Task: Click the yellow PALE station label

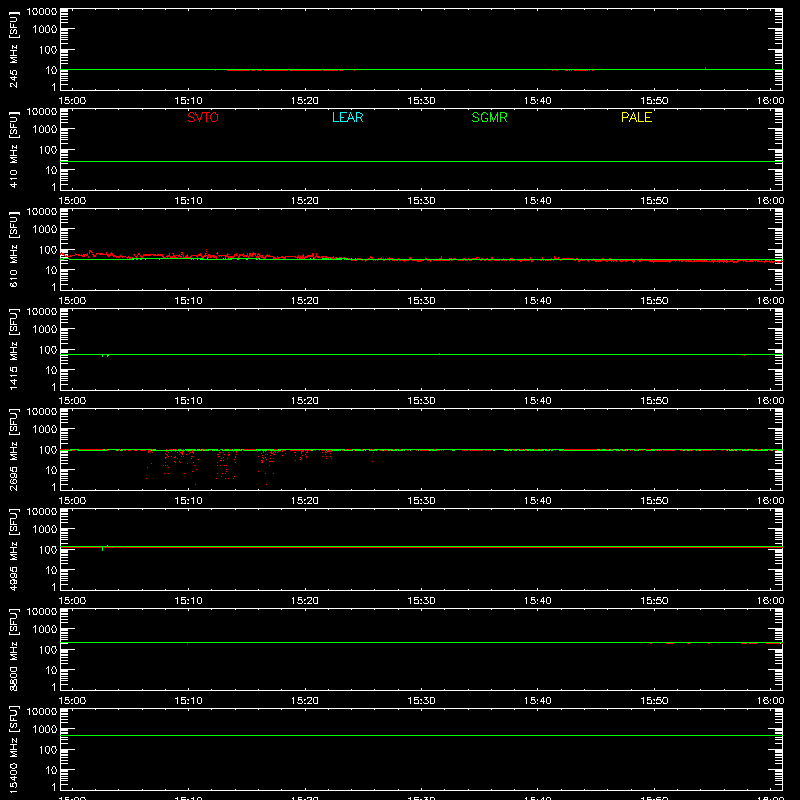Action: click(x=636, y=117)
